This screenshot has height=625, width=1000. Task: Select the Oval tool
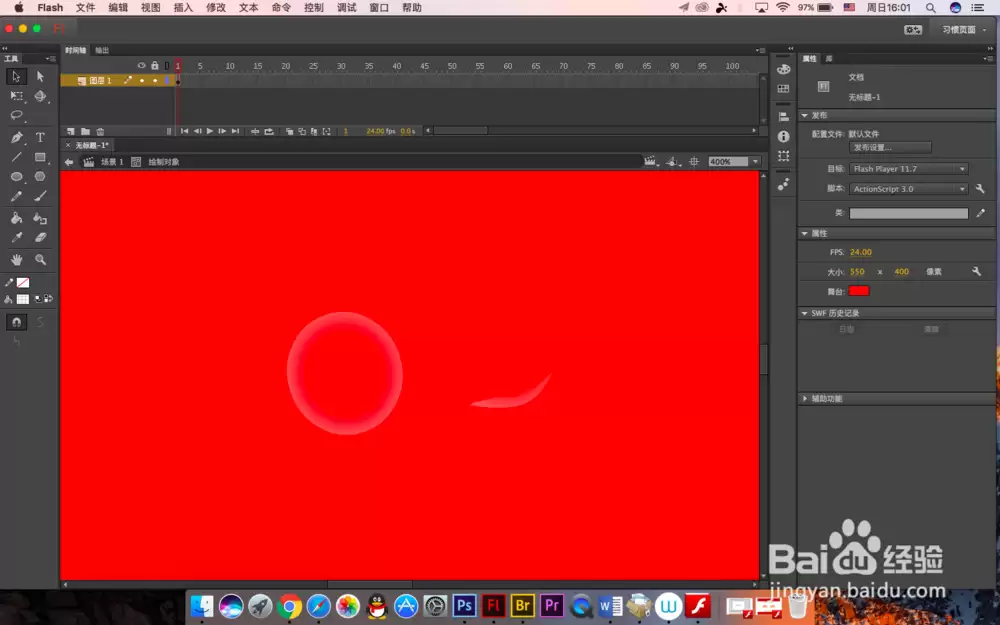click(x=17, y=177)
